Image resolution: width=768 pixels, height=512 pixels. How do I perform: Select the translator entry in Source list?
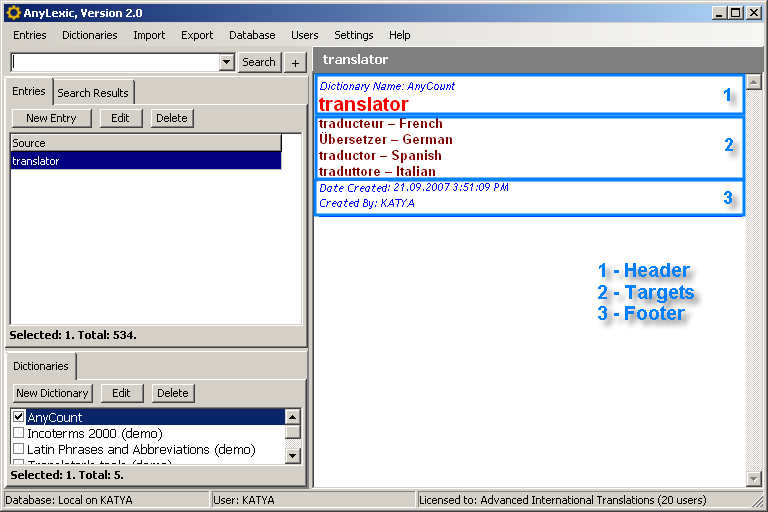point(146,161)
